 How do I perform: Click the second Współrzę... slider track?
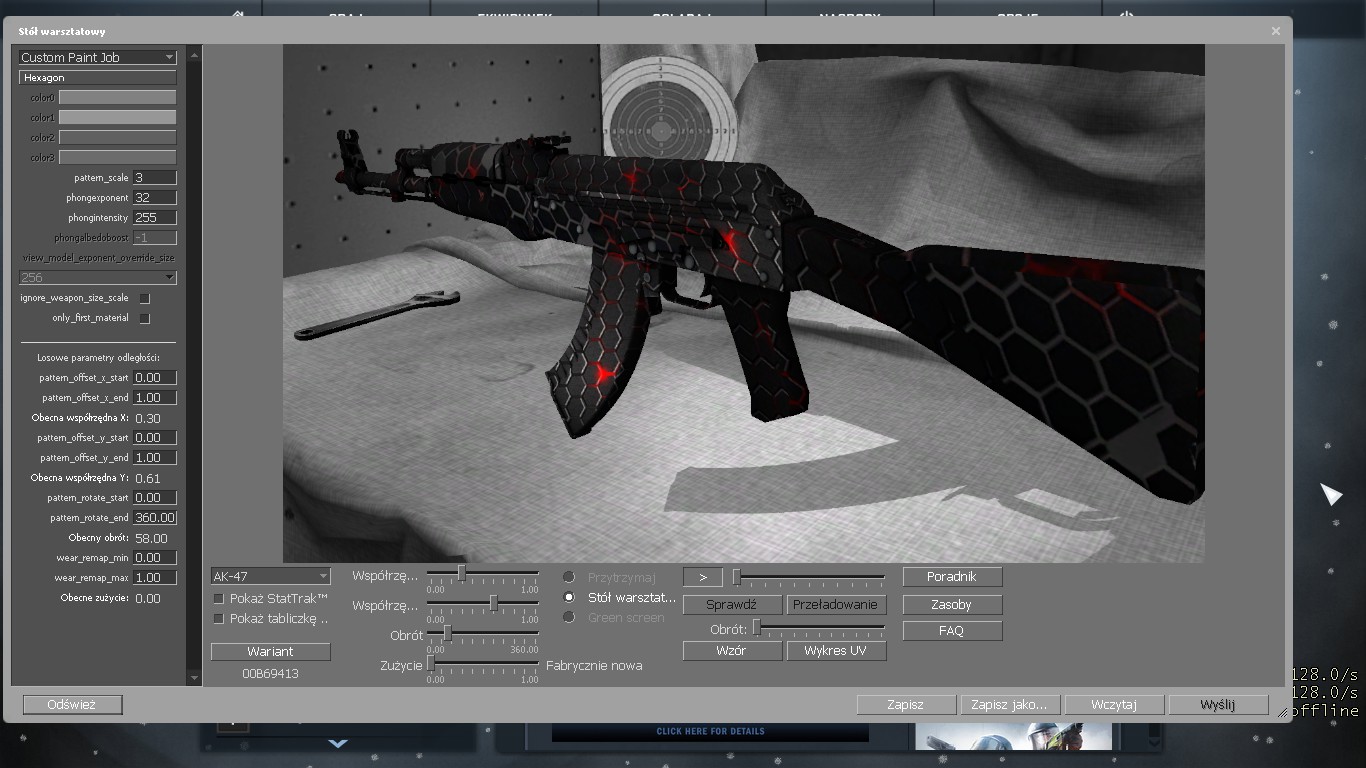[483, 604]
